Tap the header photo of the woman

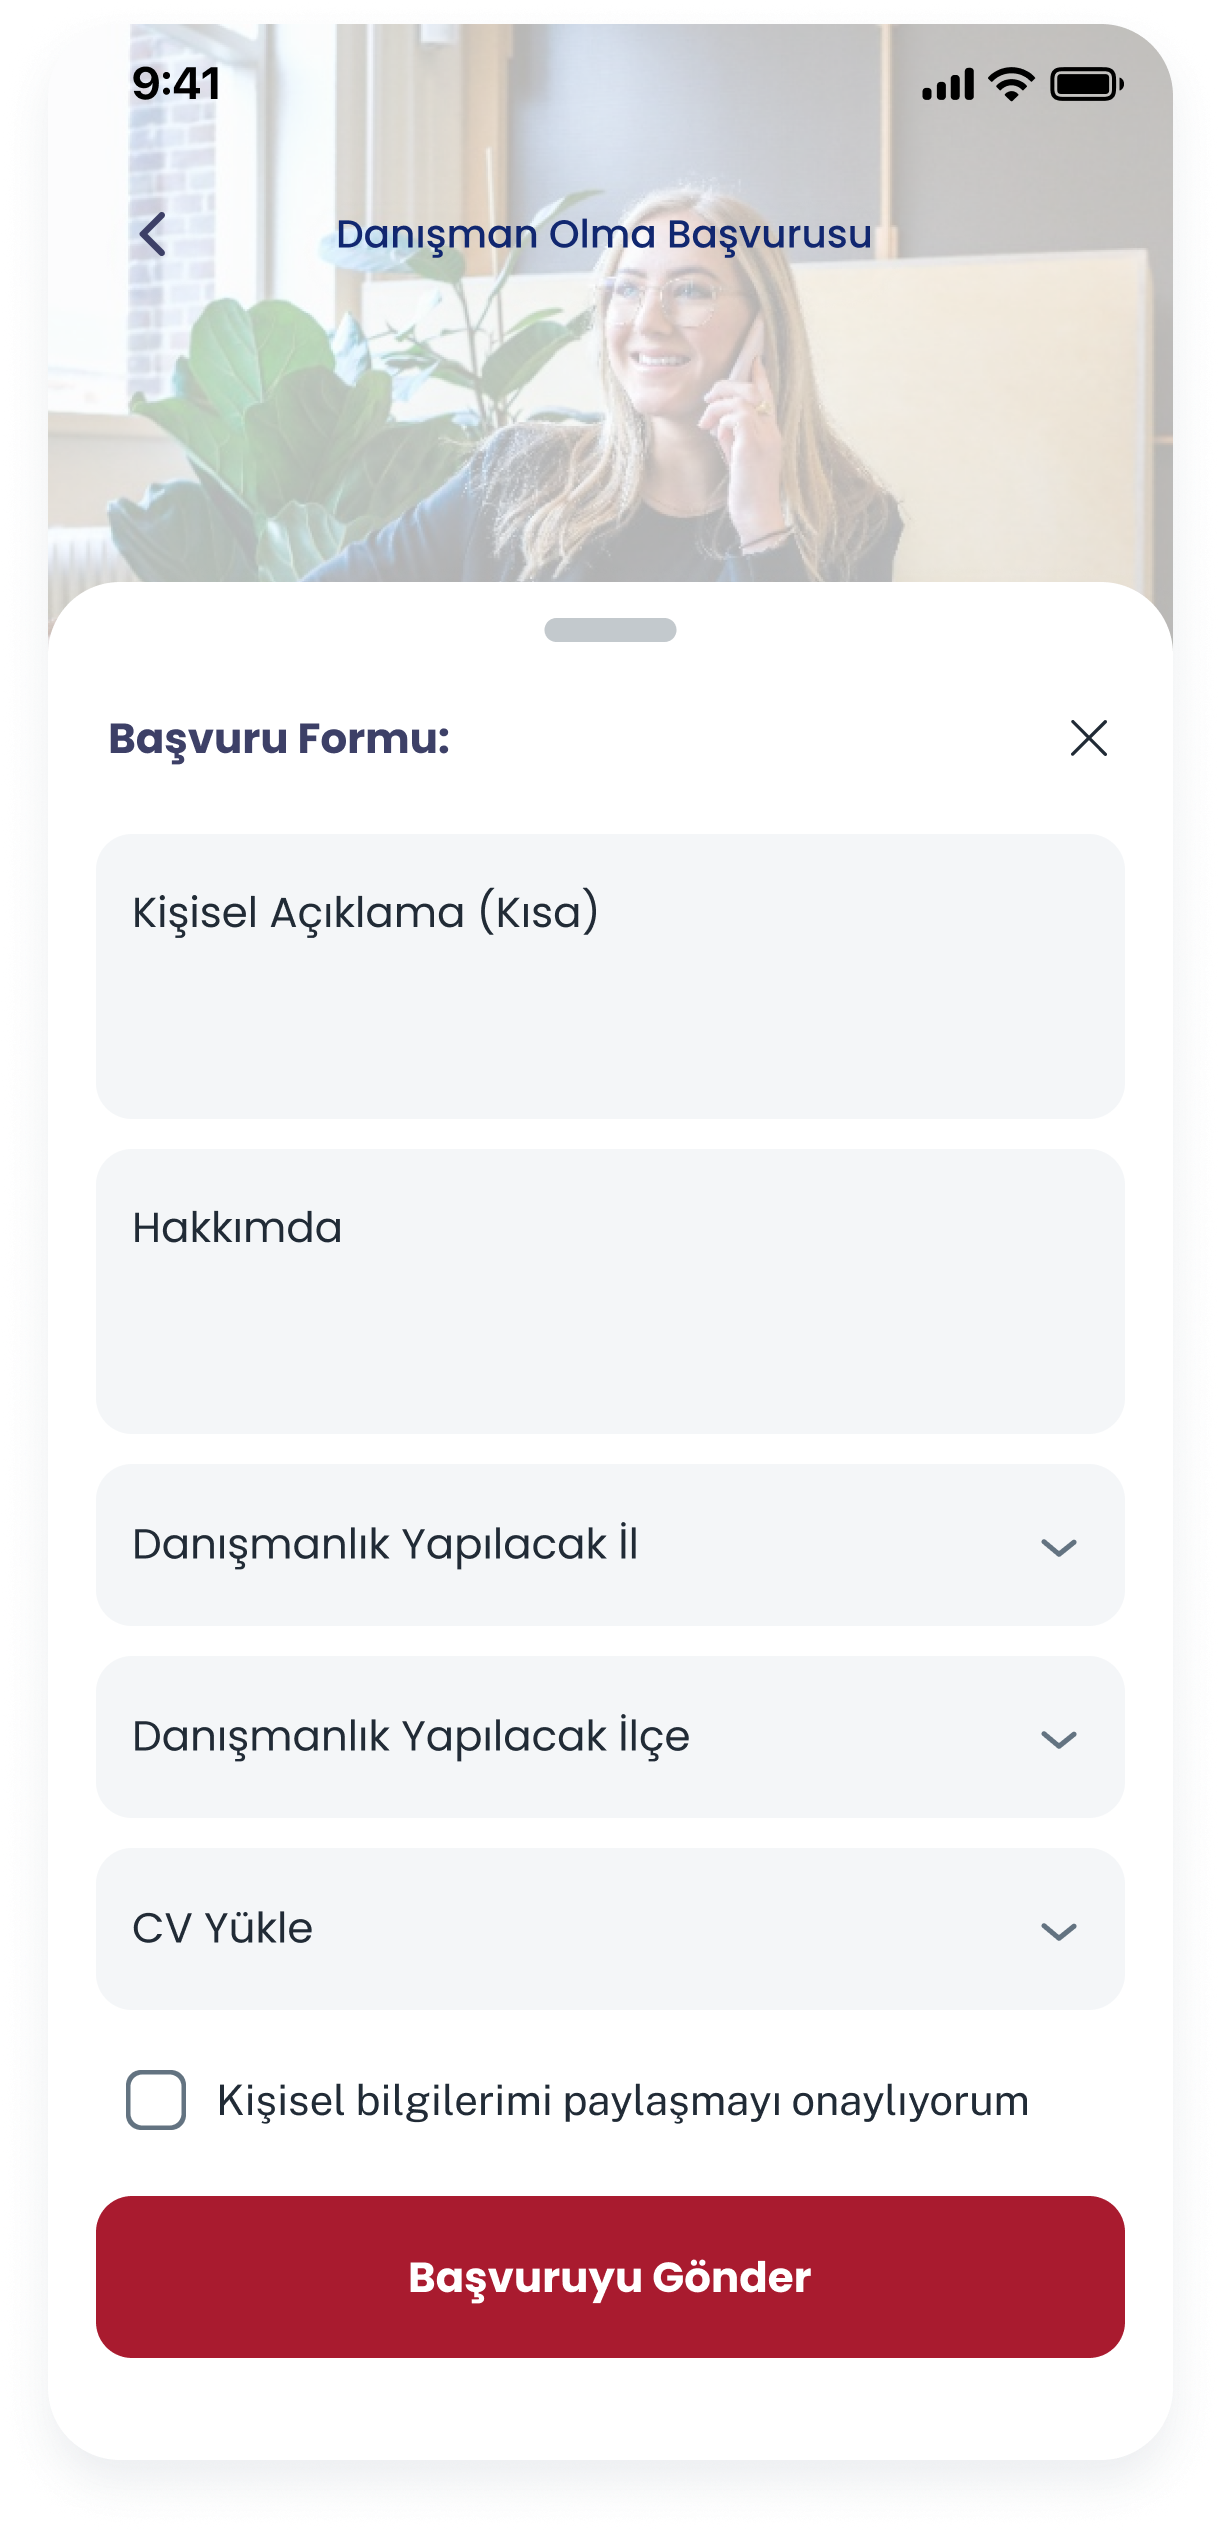tap(680, 420)
